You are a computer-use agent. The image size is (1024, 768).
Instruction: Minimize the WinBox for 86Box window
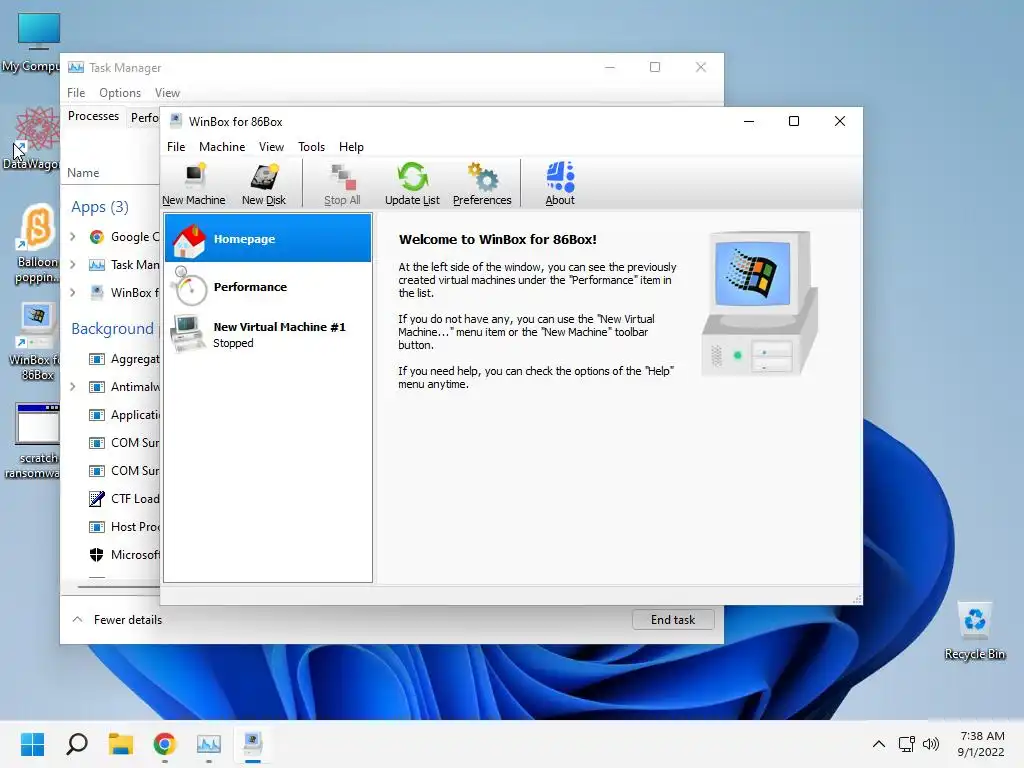pyautogui.click(x=749, y=121)
